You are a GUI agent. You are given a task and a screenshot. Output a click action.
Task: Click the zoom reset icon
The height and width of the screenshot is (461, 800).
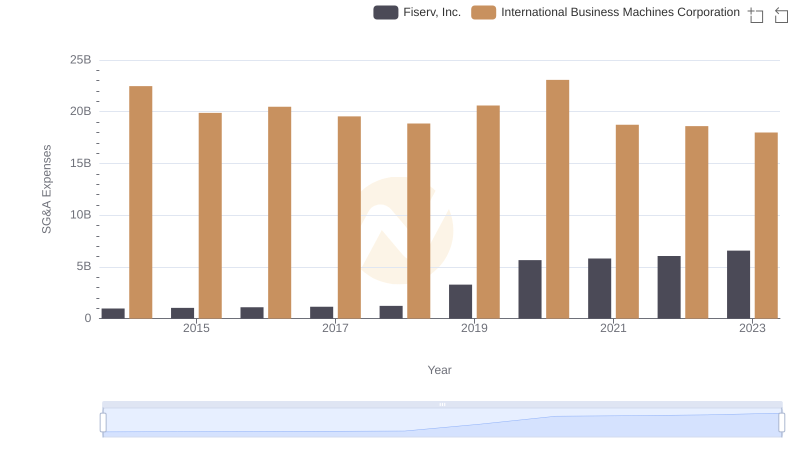[781, 15]
